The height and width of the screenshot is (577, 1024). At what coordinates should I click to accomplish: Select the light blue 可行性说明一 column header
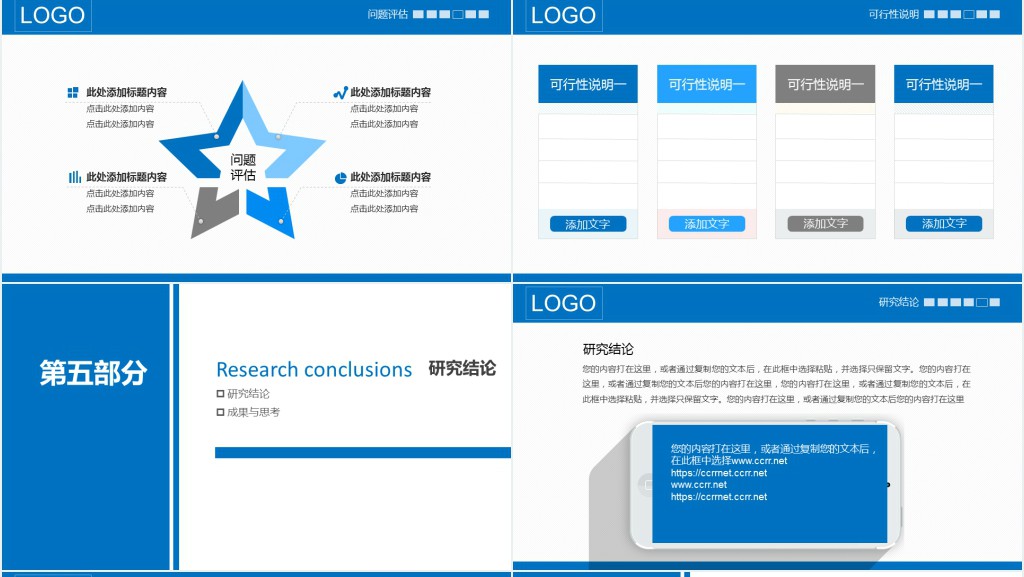tap(706, 85)
